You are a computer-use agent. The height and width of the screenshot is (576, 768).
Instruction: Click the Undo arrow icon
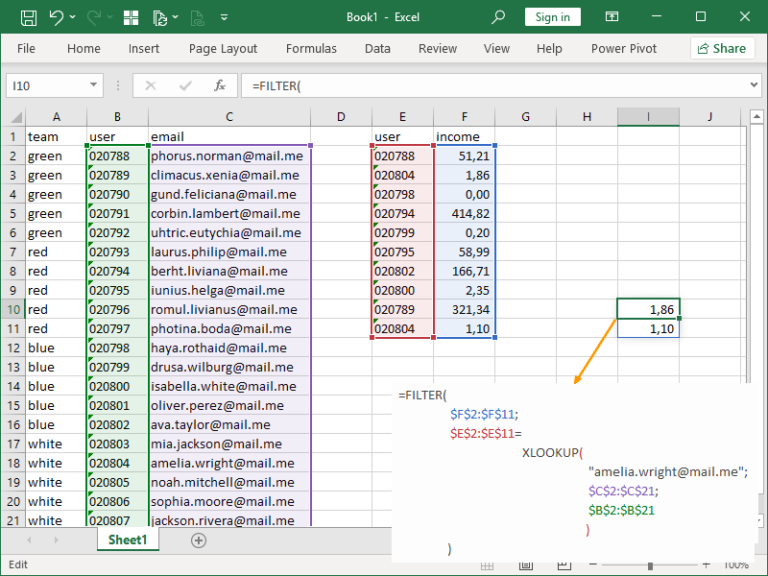click(56, 18)
